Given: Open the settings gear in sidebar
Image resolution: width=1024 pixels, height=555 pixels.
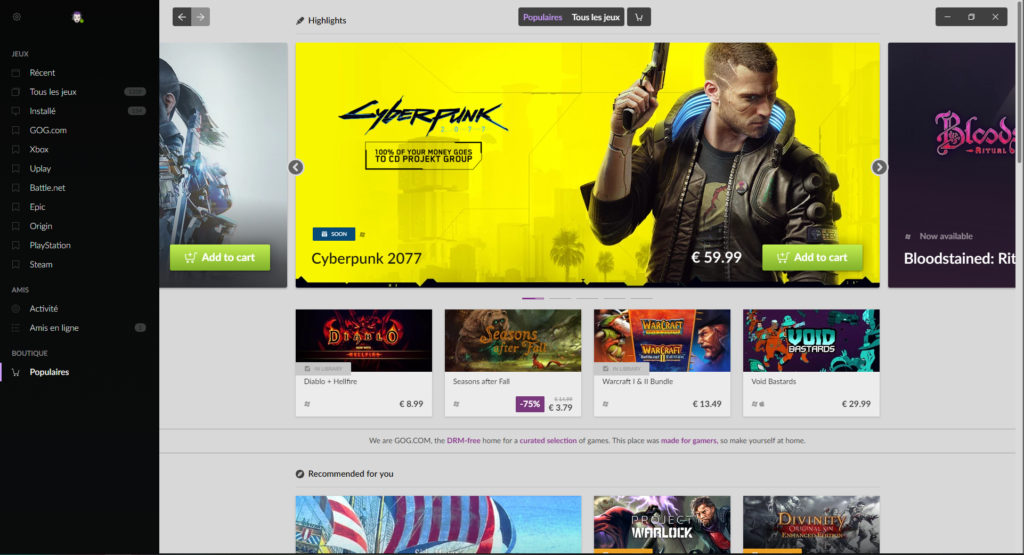Looking at the screenshot, I should [x=17, y=17].
